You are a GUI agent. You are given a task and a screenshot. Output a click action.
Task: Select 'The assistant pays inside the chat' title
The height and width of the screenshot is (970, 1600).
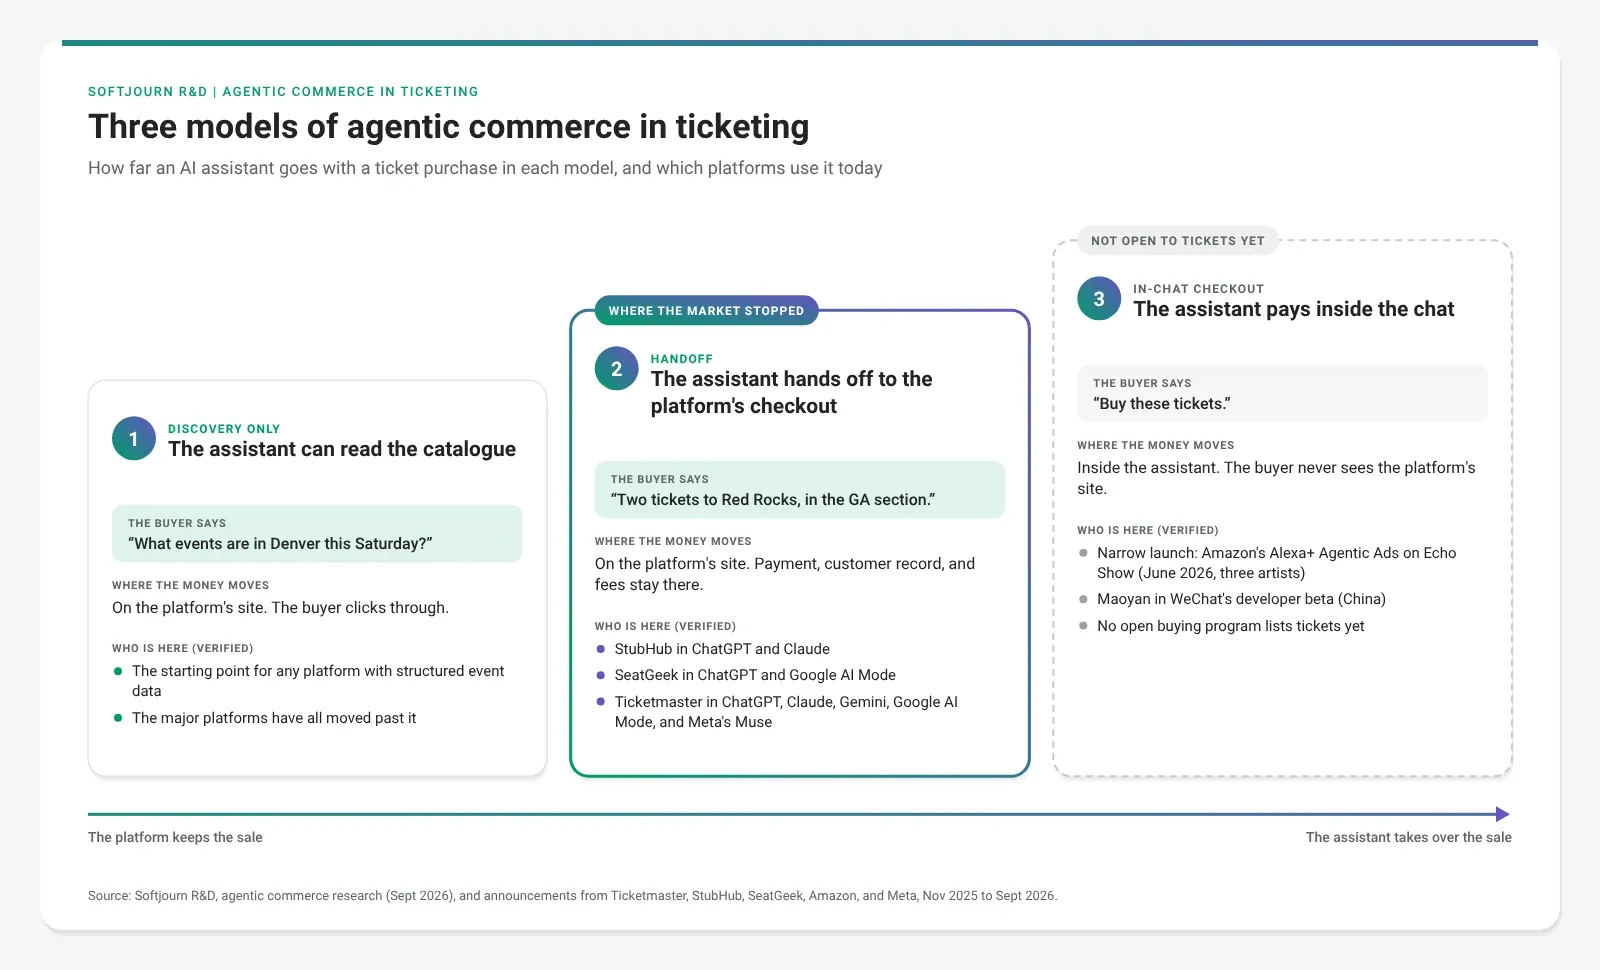pyautogui.click(x=1293, y=309)
